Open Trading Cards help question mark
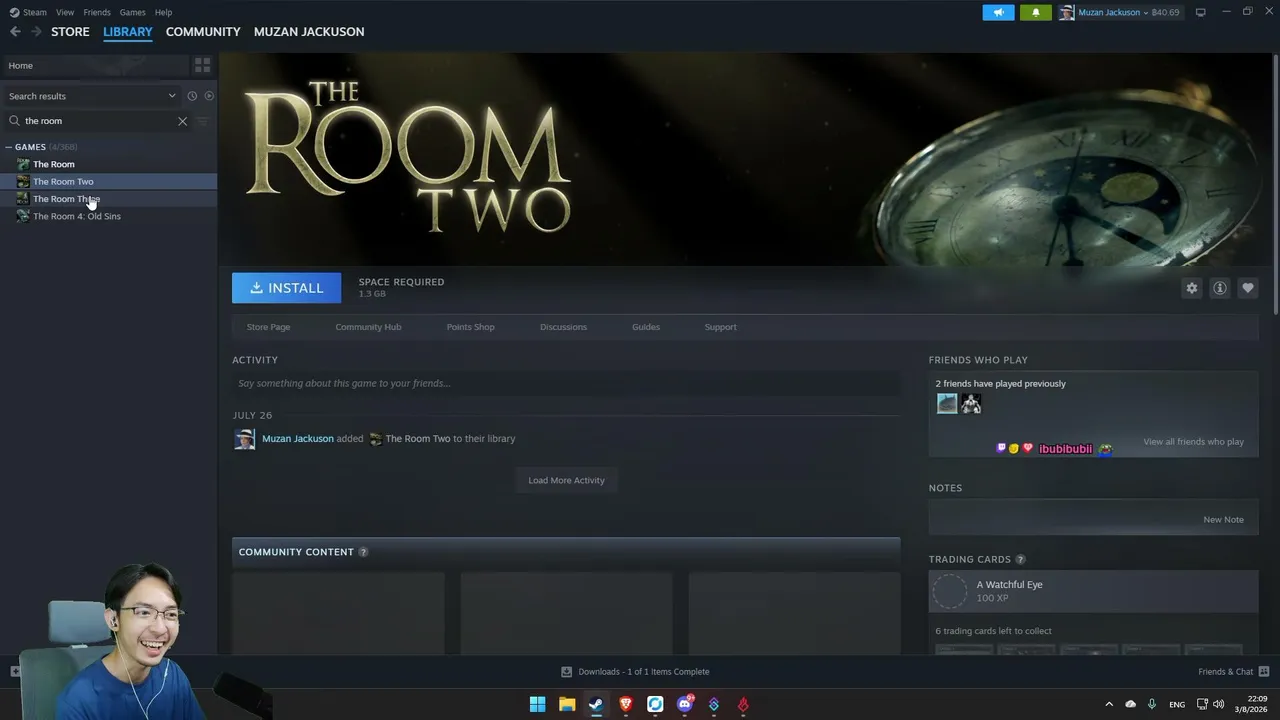The width and height of the screenshot is (1280, 720). pos(1020,560)
